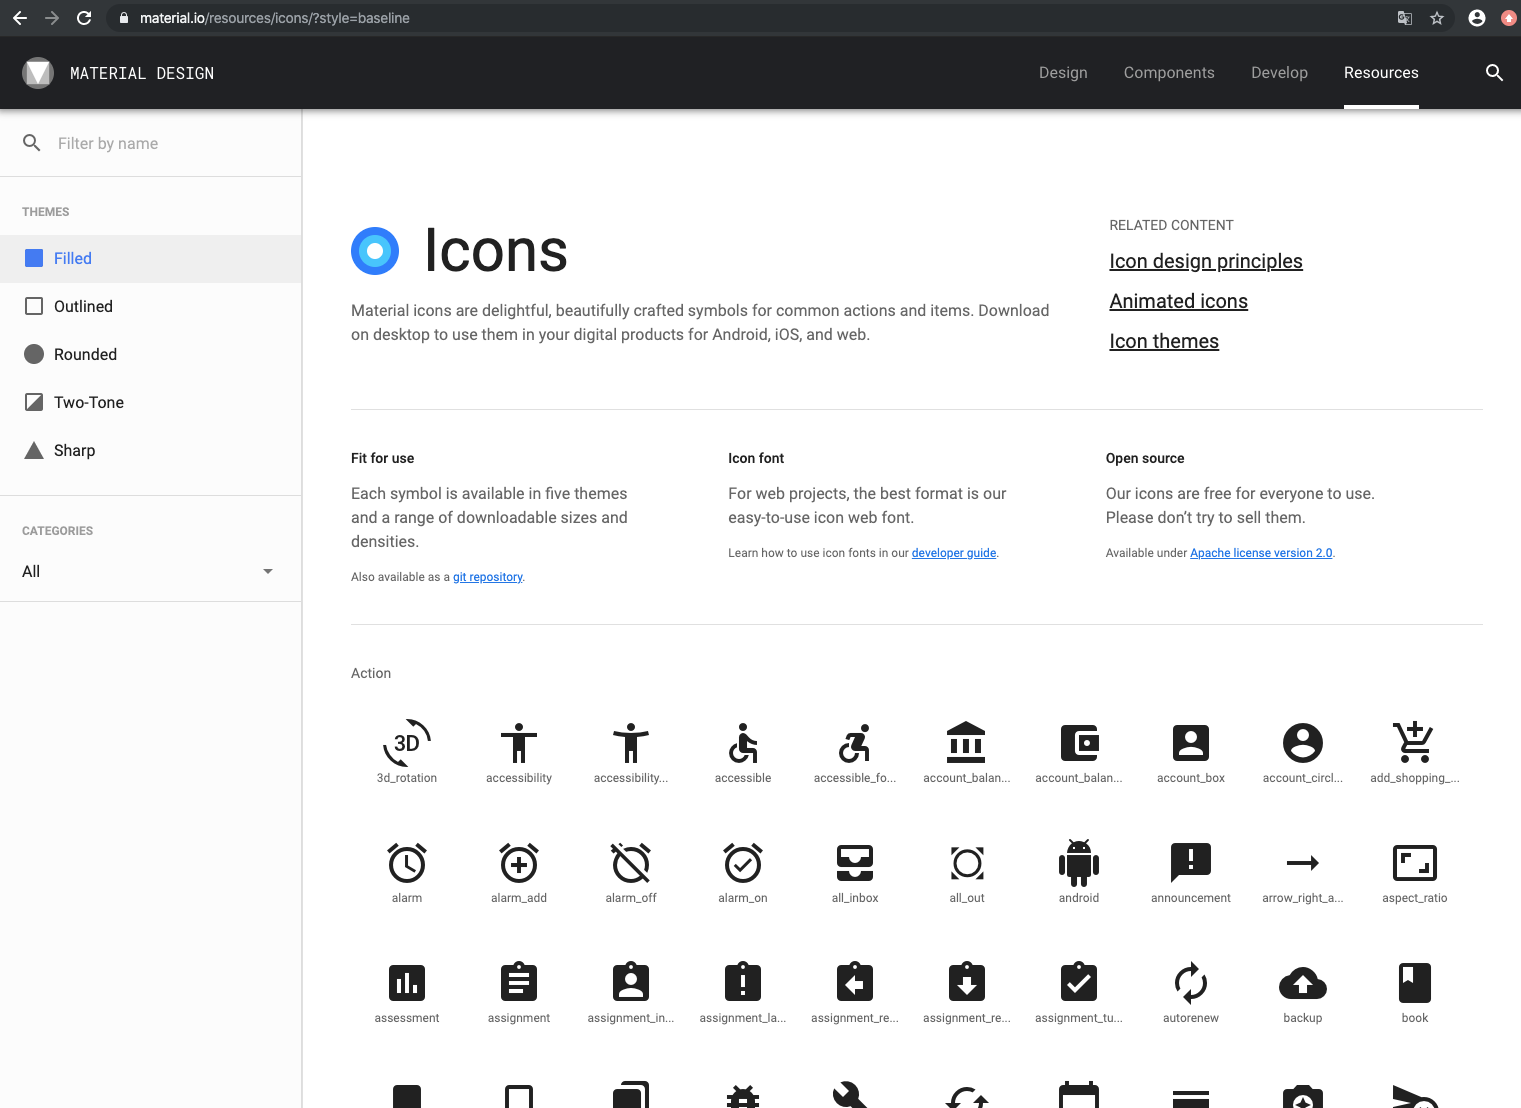Open Icon design principles link
This screenshot has height=1108, width=1521.
[x=1206, y=261]
